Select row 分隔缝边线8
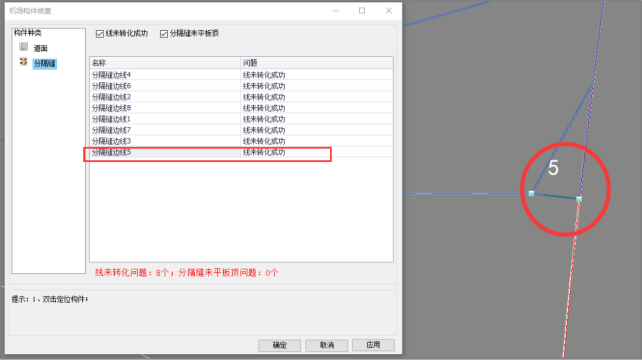This screenshot has width=642, height=360. 241,108
